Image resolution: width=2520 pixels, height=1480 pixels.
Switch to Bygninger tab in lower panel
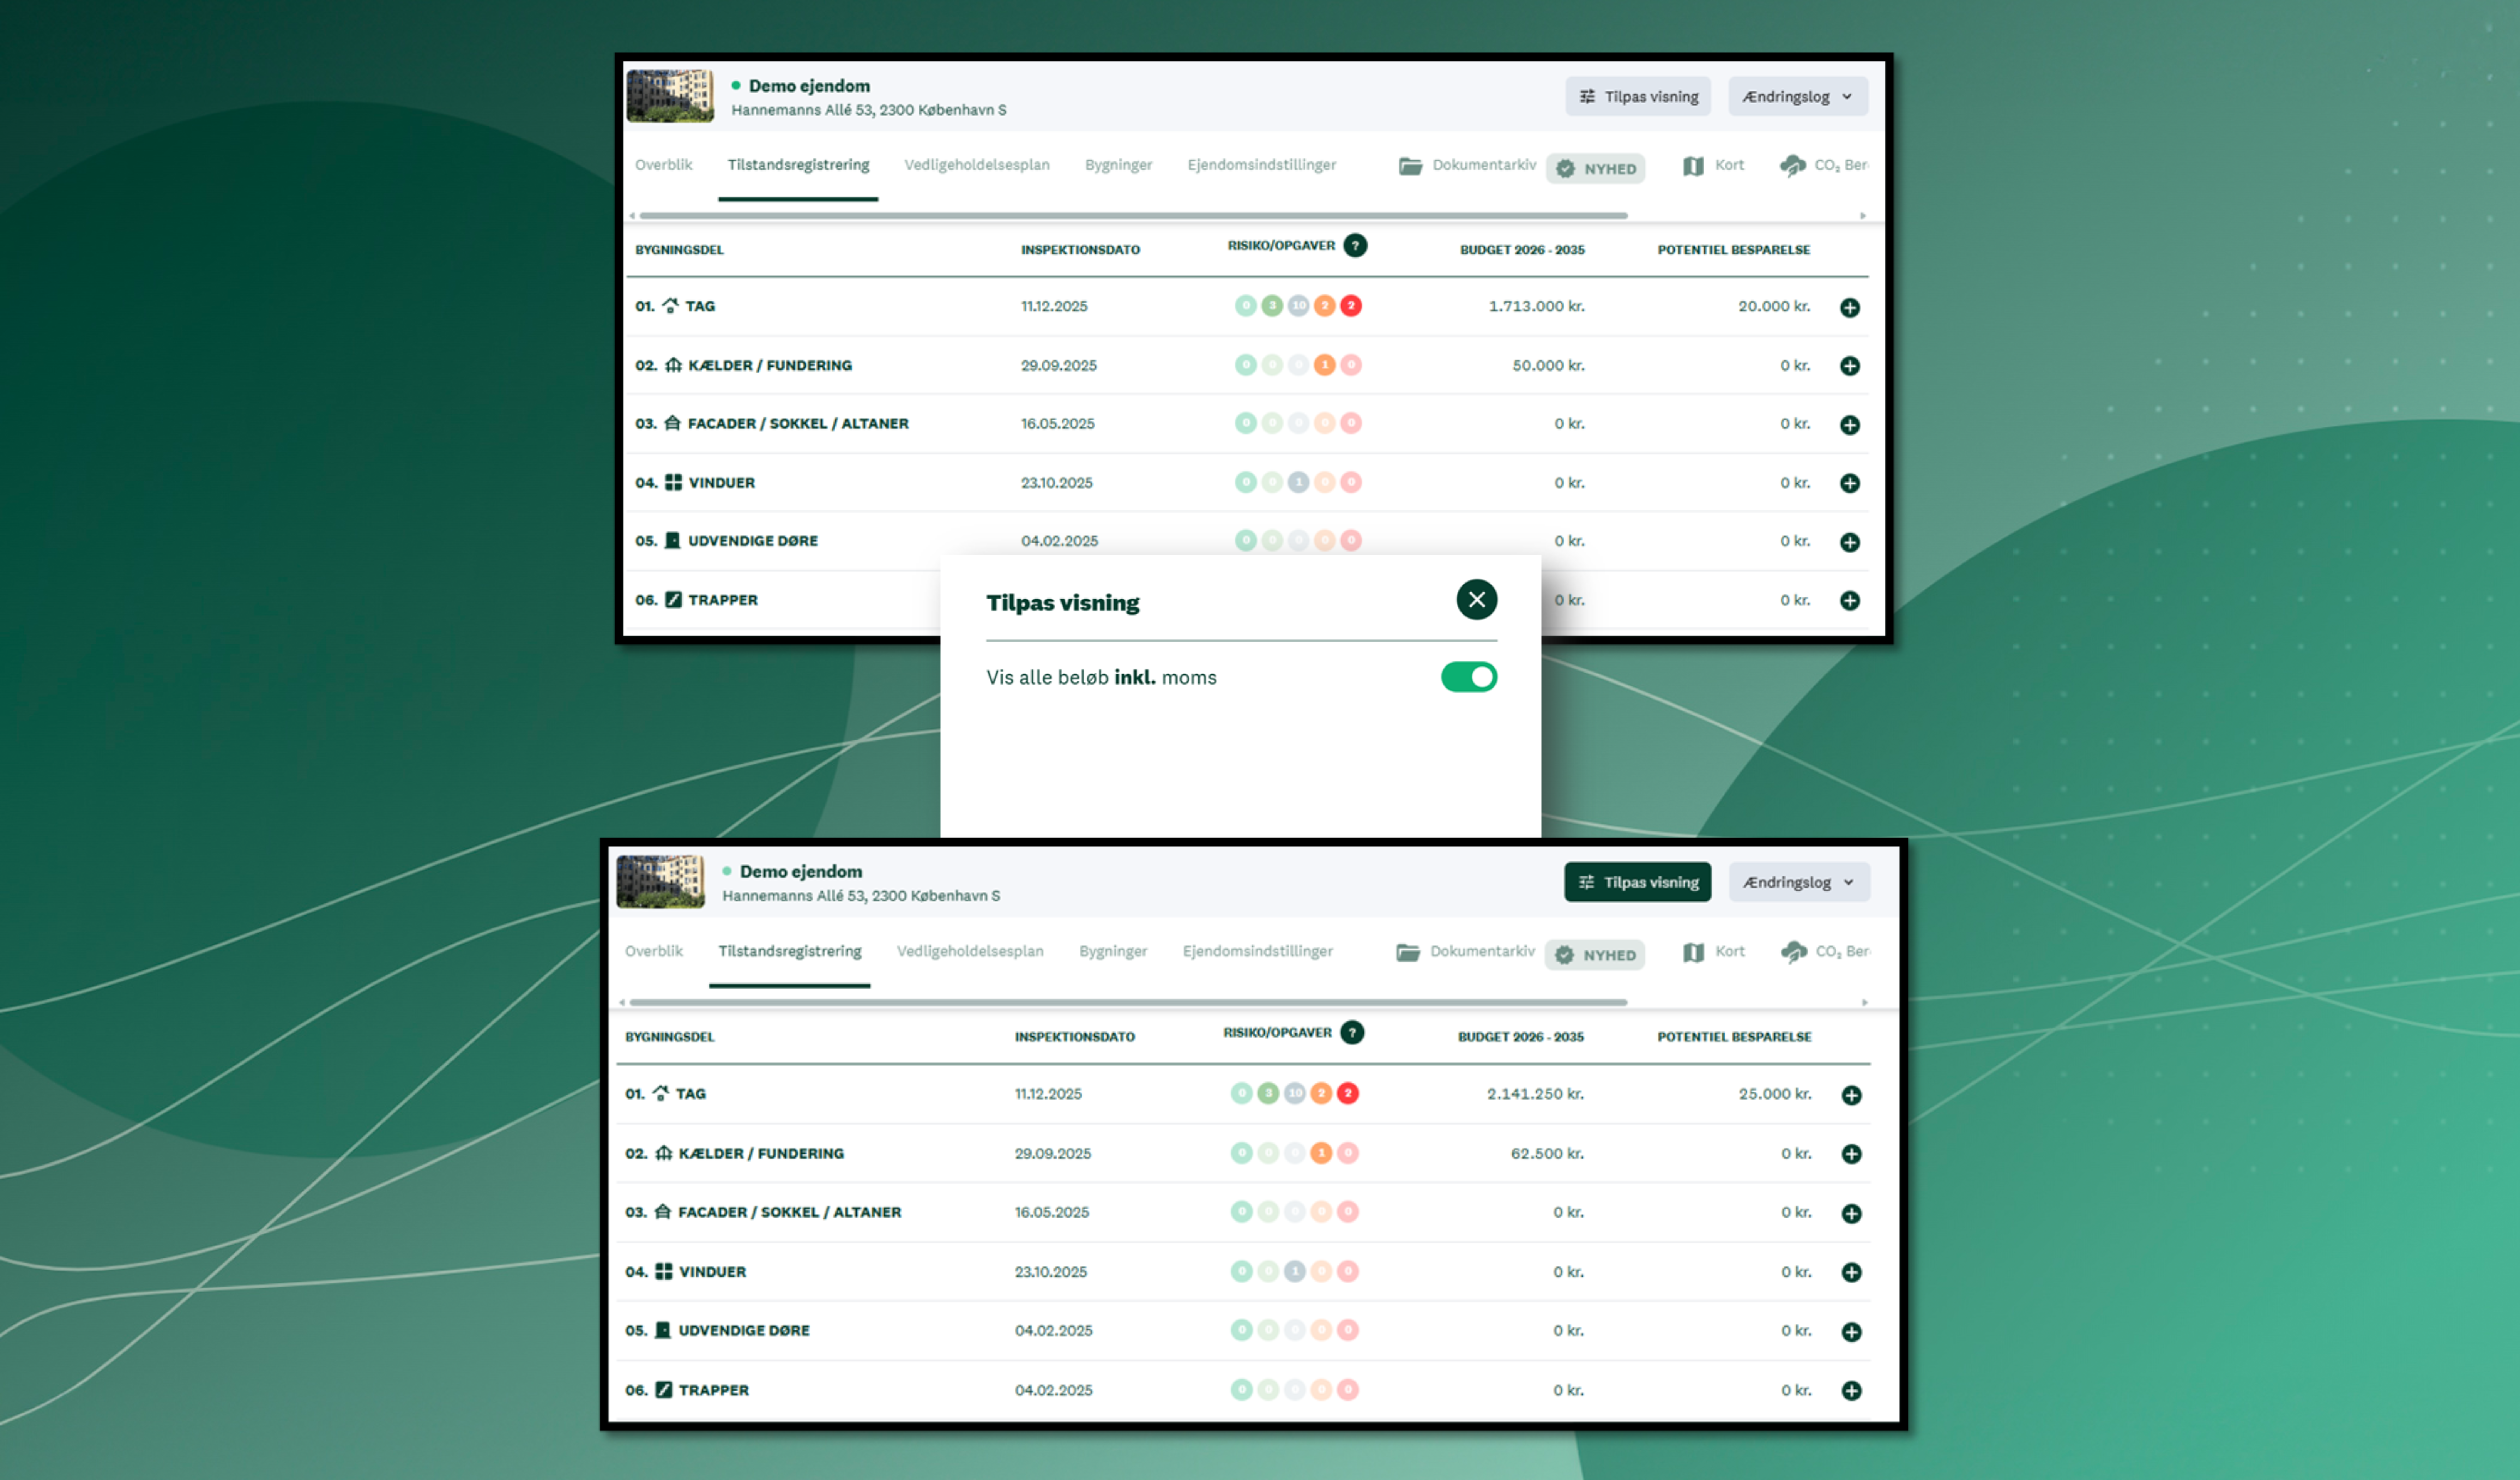[x=1112, y=951]
